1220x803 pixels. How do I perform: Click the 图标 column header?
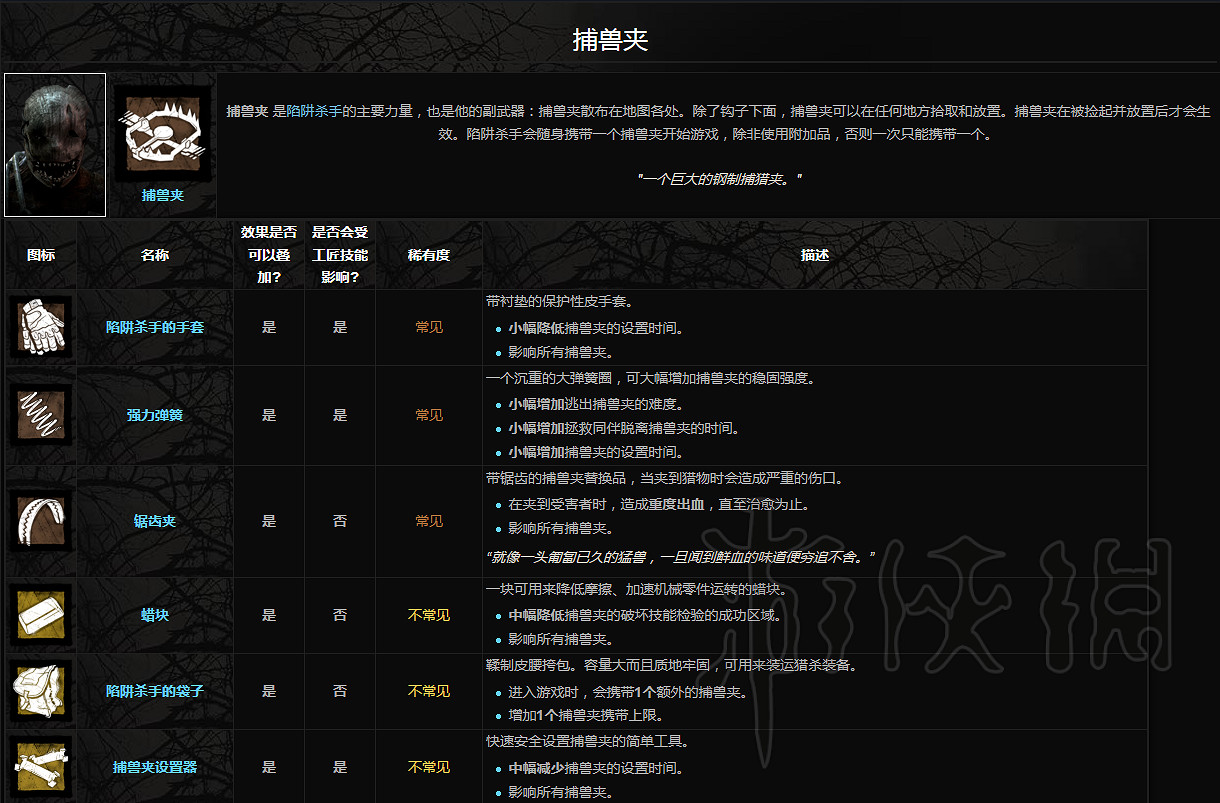point(41,255)
